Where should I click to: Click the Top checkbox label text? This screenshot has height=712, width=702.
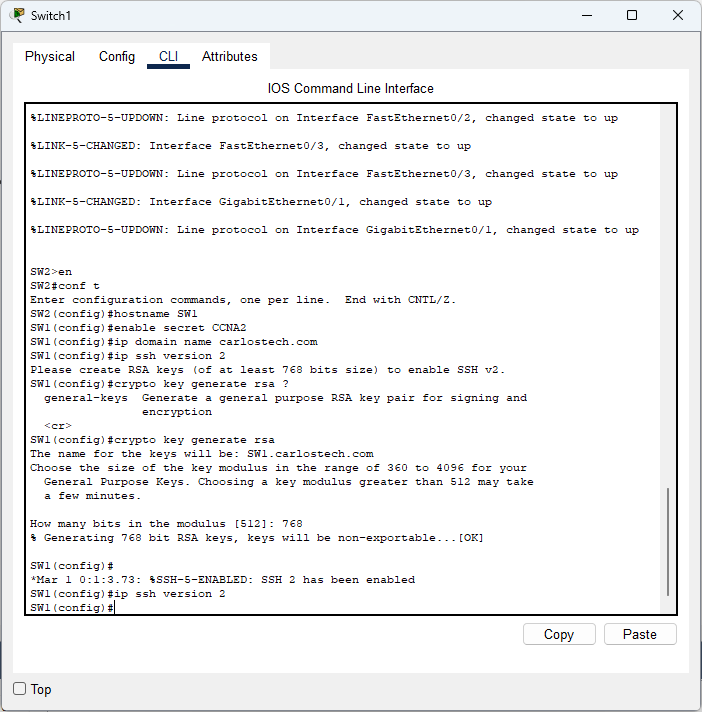(x=41, y=689)
